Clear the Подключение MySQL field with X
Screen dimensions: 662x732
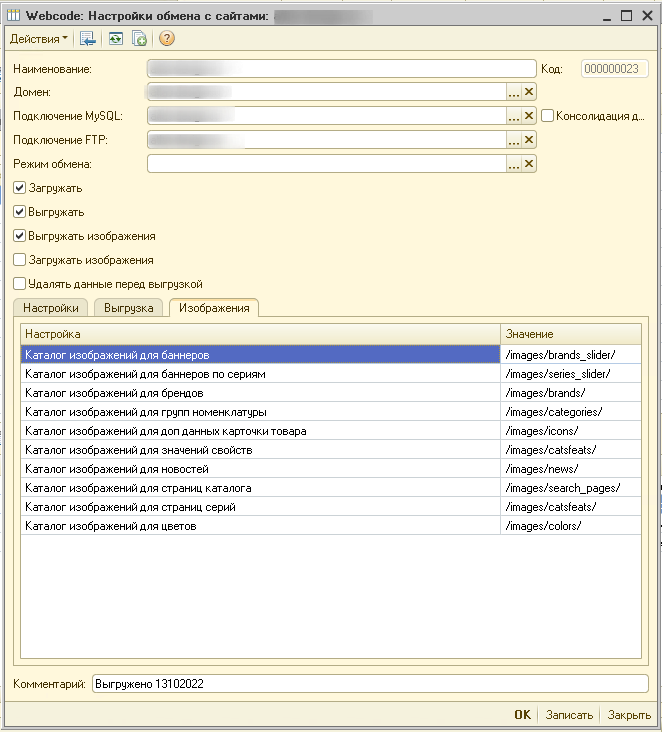[x=530, y=116]
